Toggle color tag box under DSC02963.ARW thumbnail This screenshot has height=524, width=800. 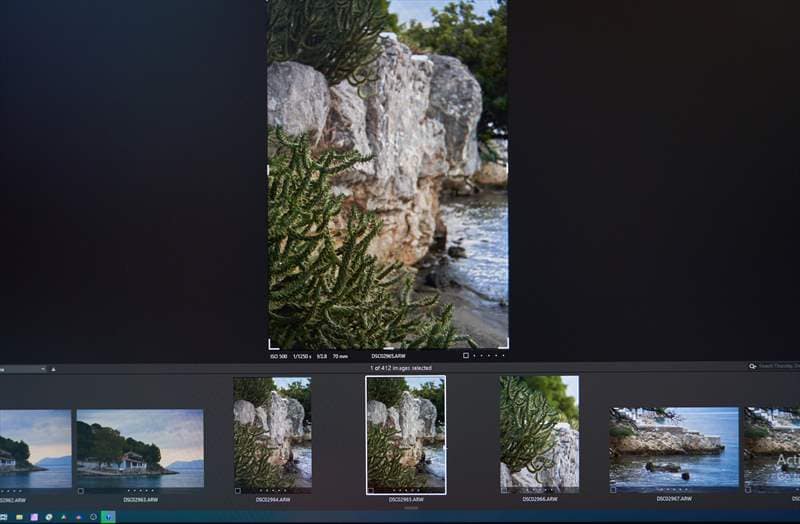(x=81, y=491)
